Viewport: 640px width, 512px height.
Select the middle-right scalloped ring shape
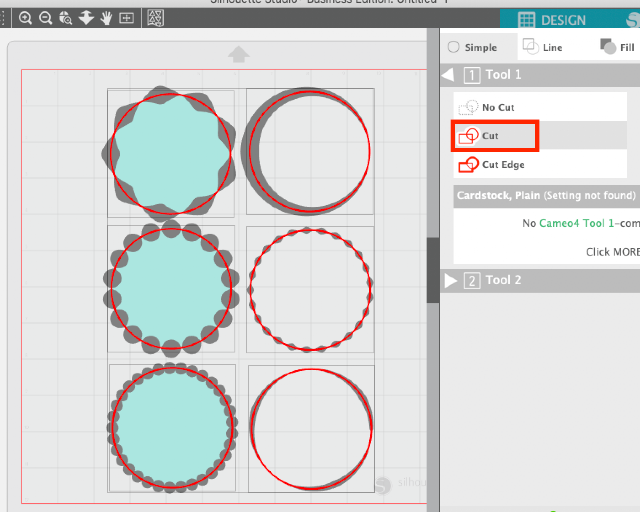pos(310,289)
